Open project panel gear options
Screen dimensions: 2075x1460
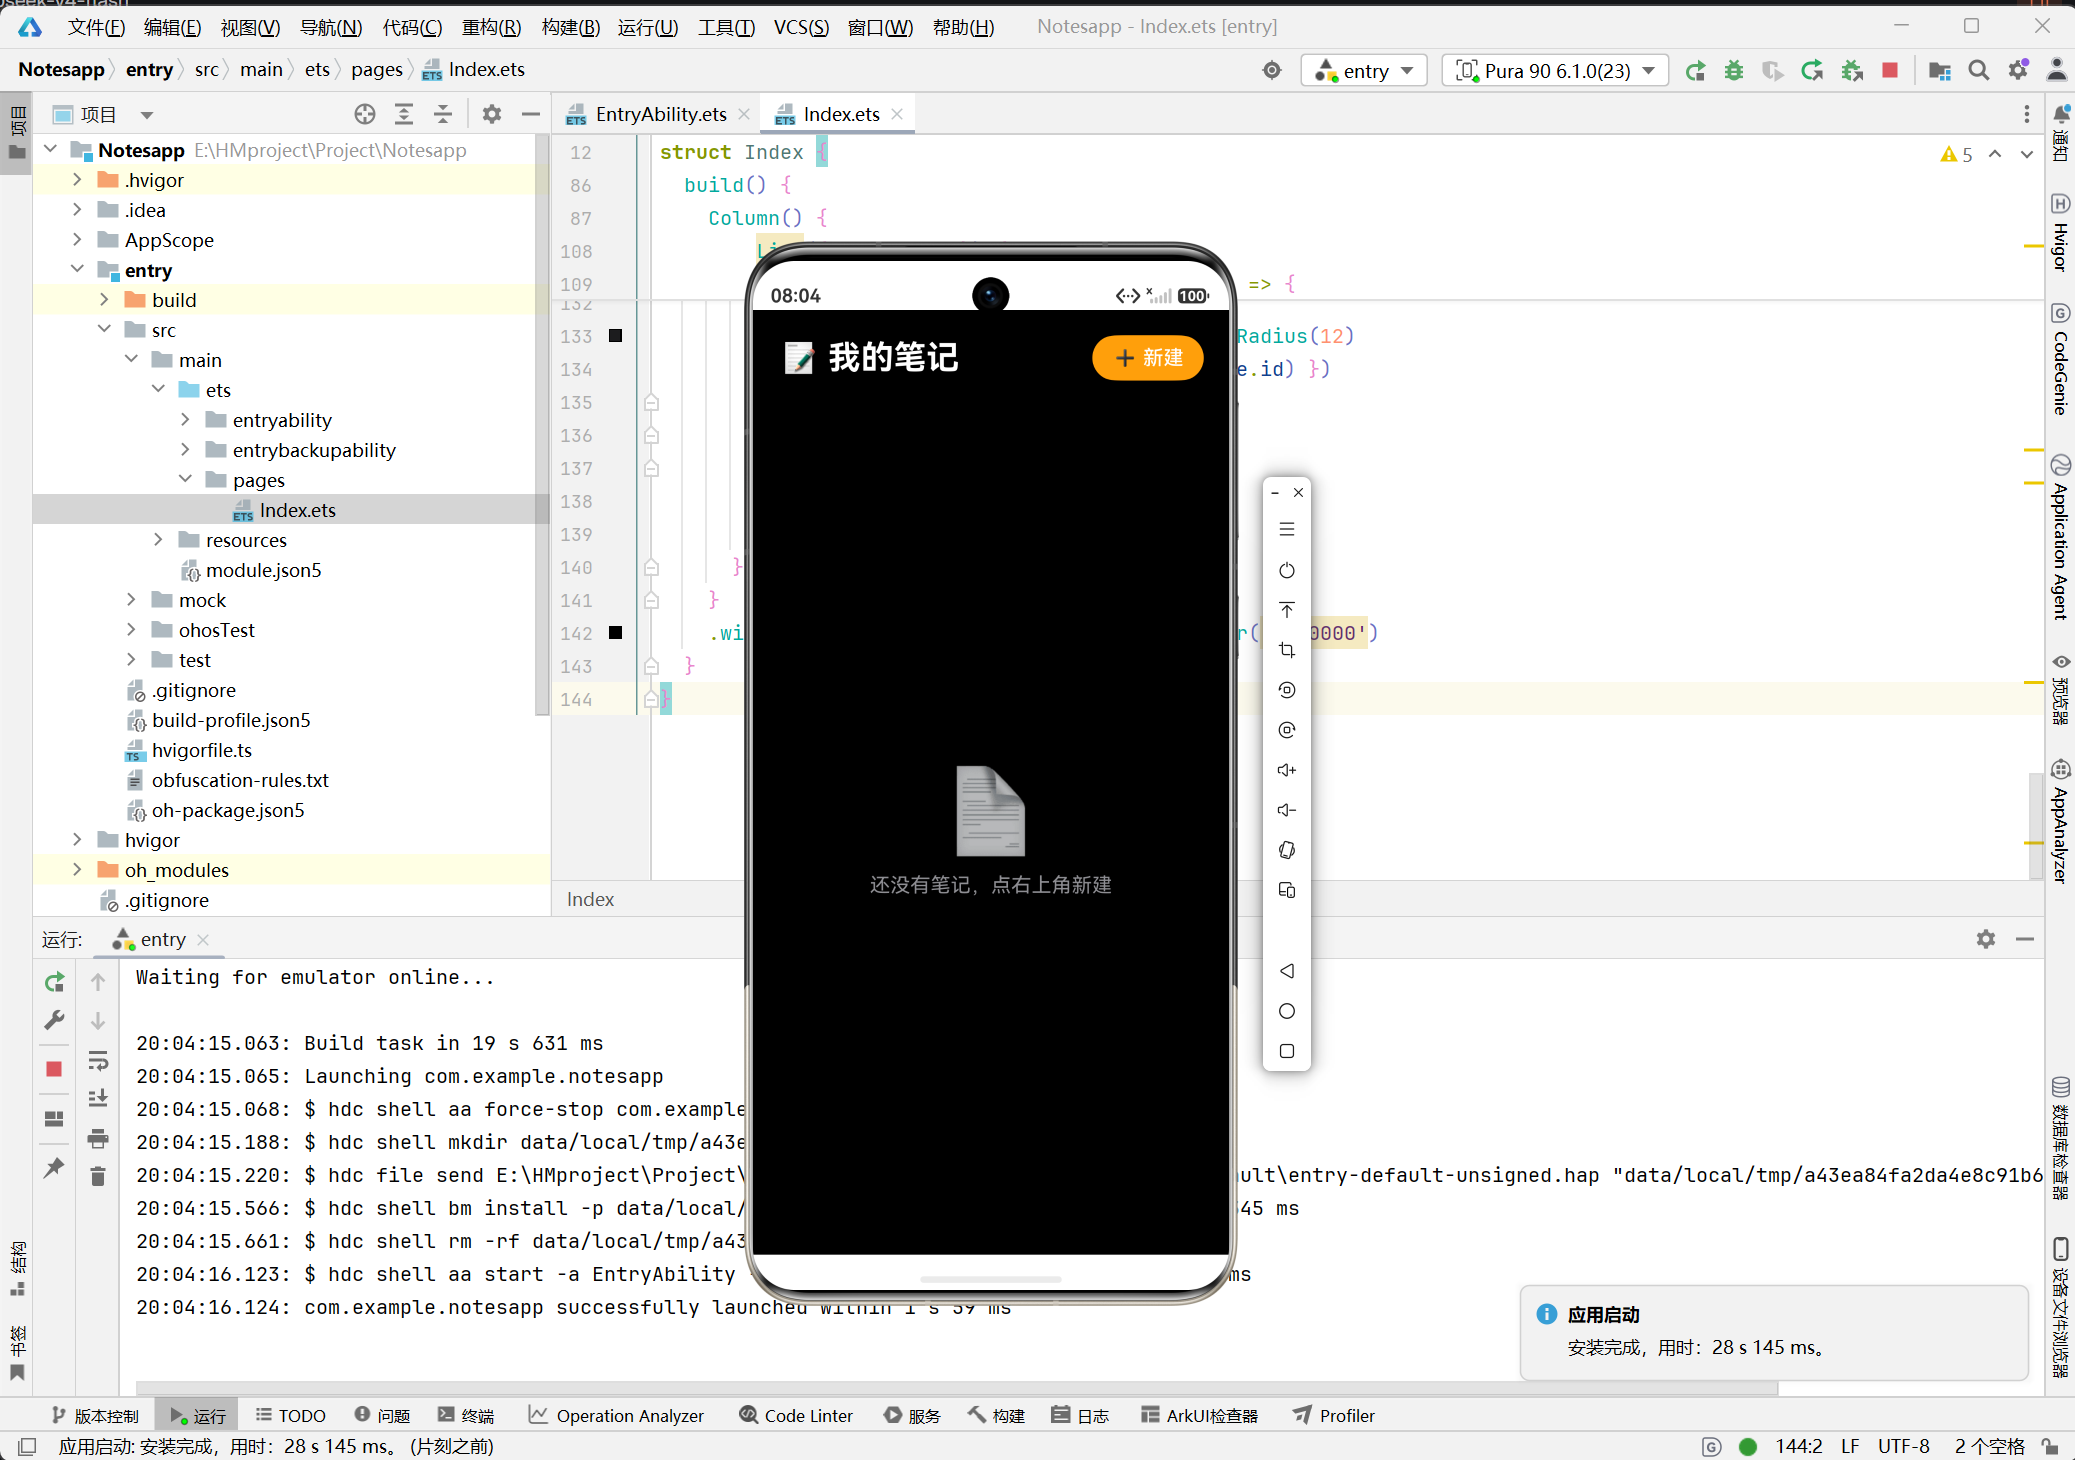491,115
